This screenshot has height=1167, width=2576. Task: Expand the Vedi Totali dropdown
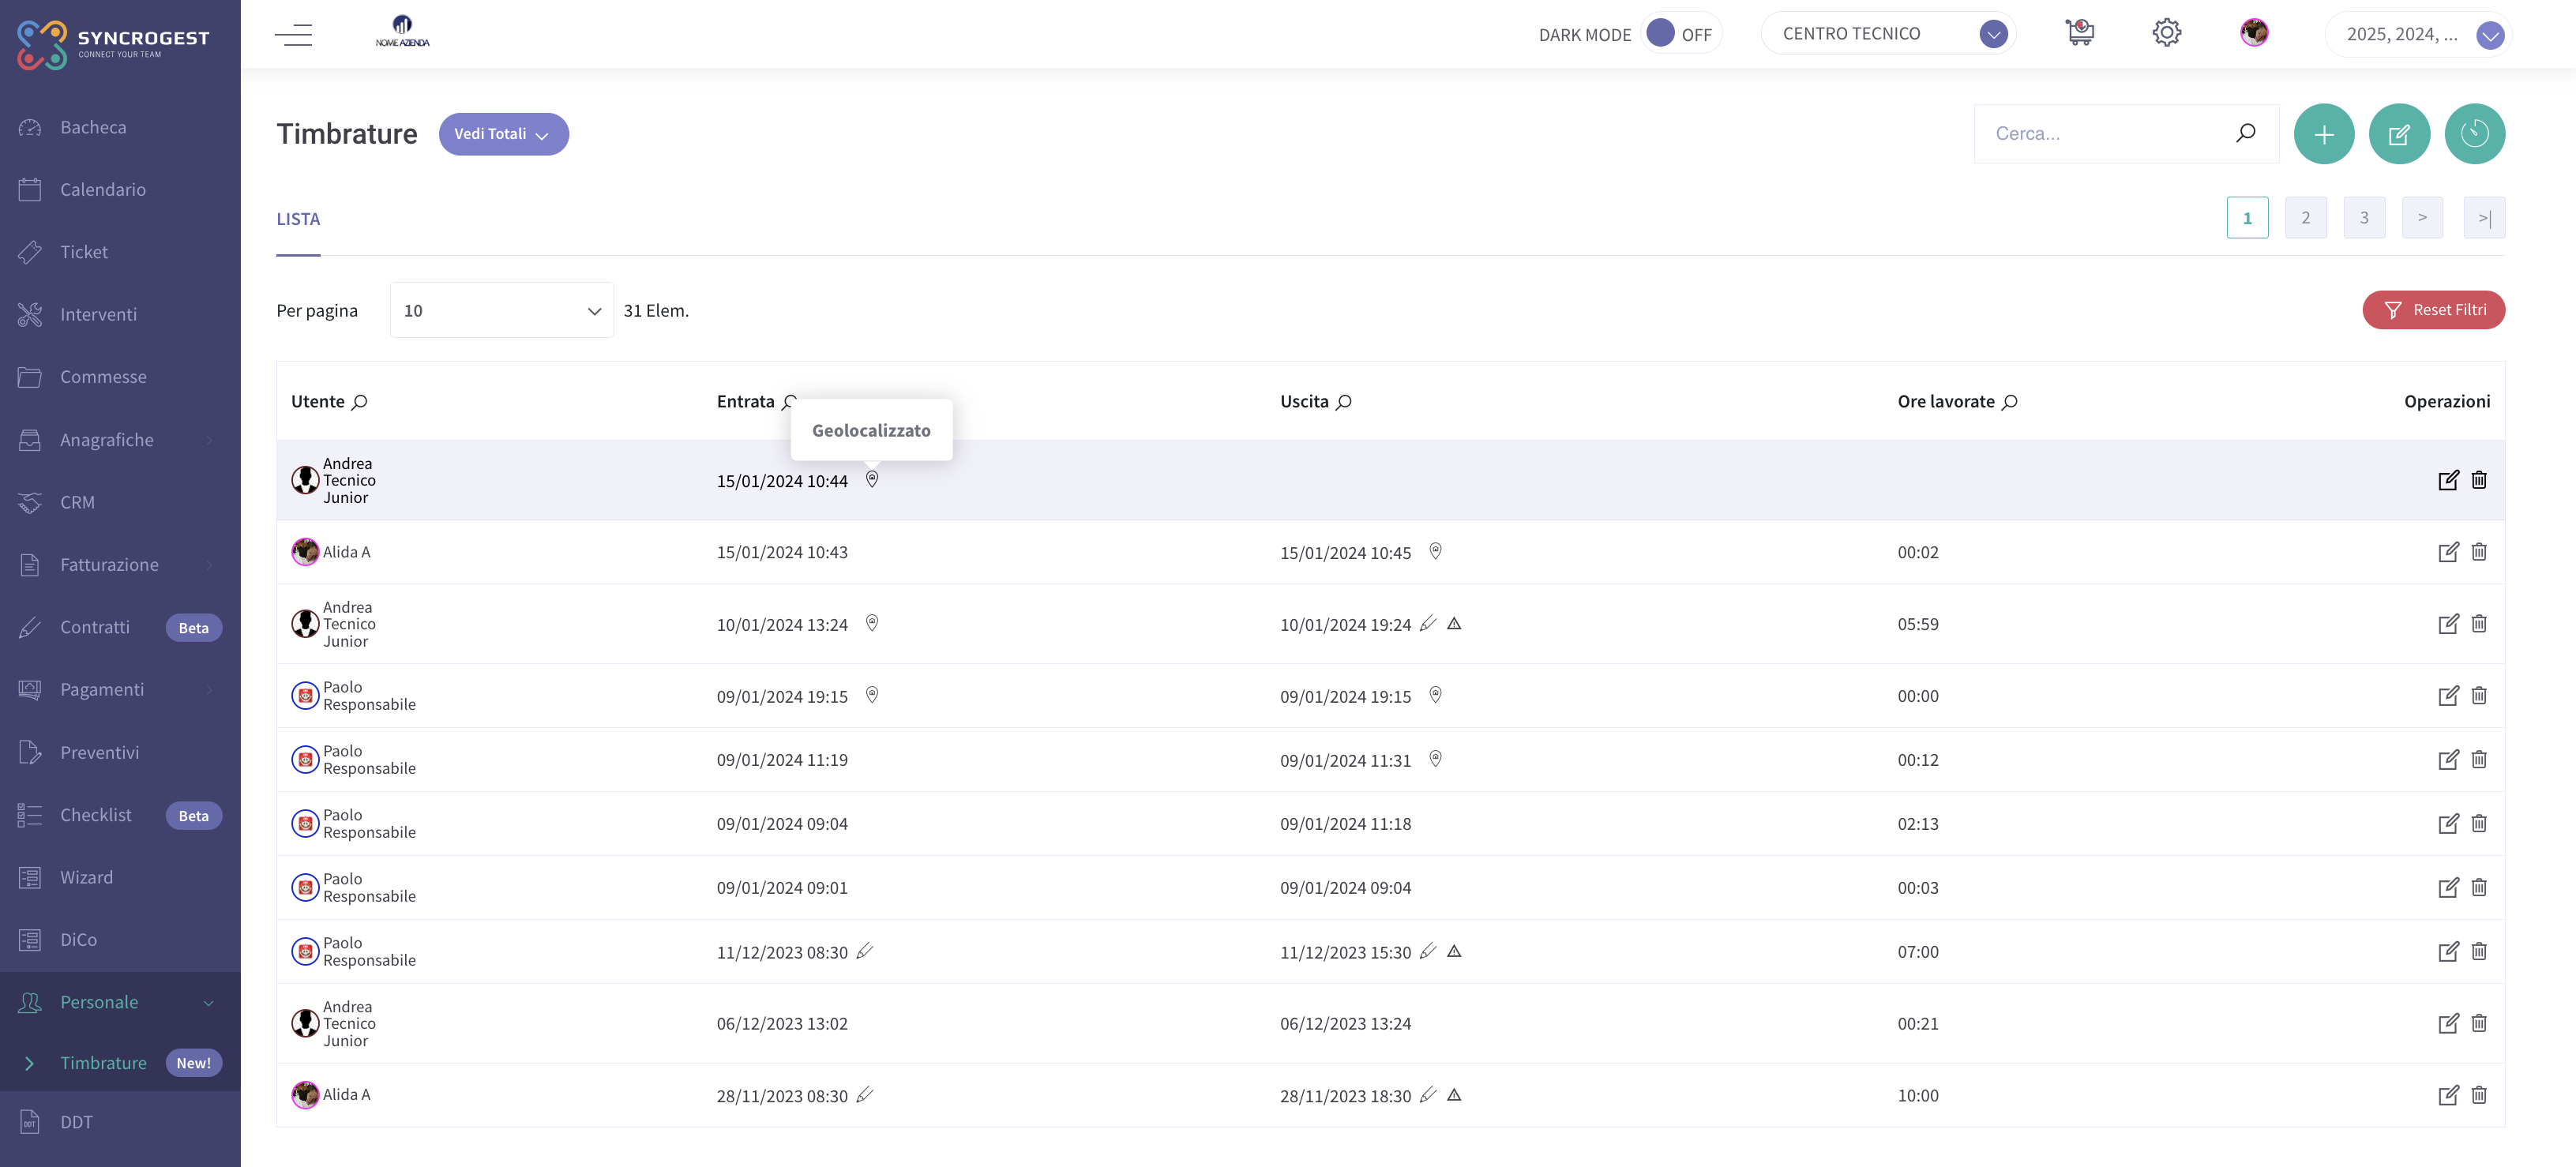point(503,134)
